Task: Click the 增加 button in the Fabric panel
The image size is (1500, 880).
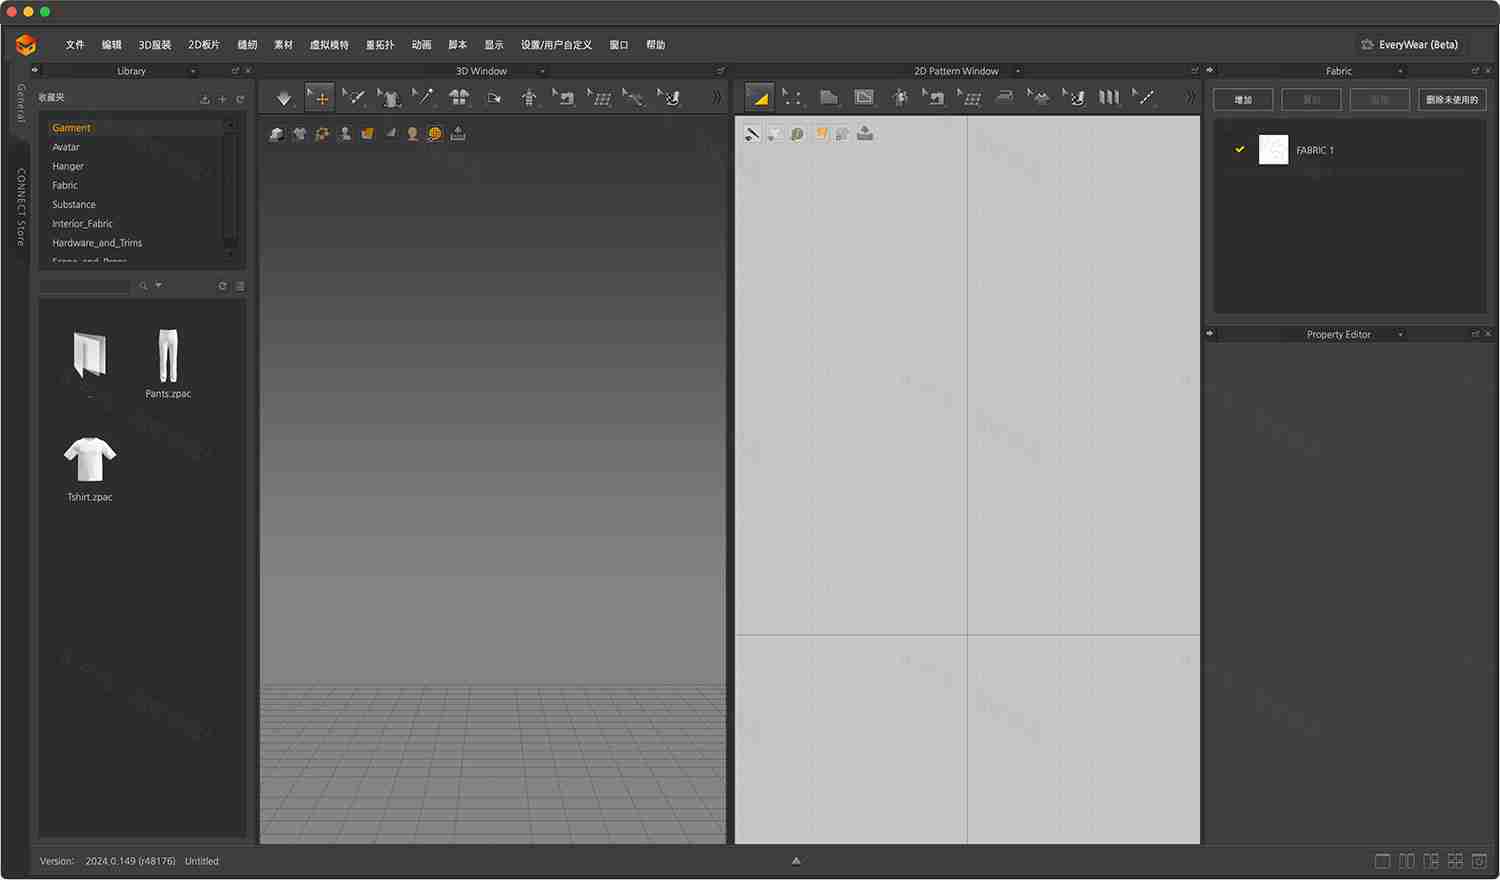Action: [1242, 99]
